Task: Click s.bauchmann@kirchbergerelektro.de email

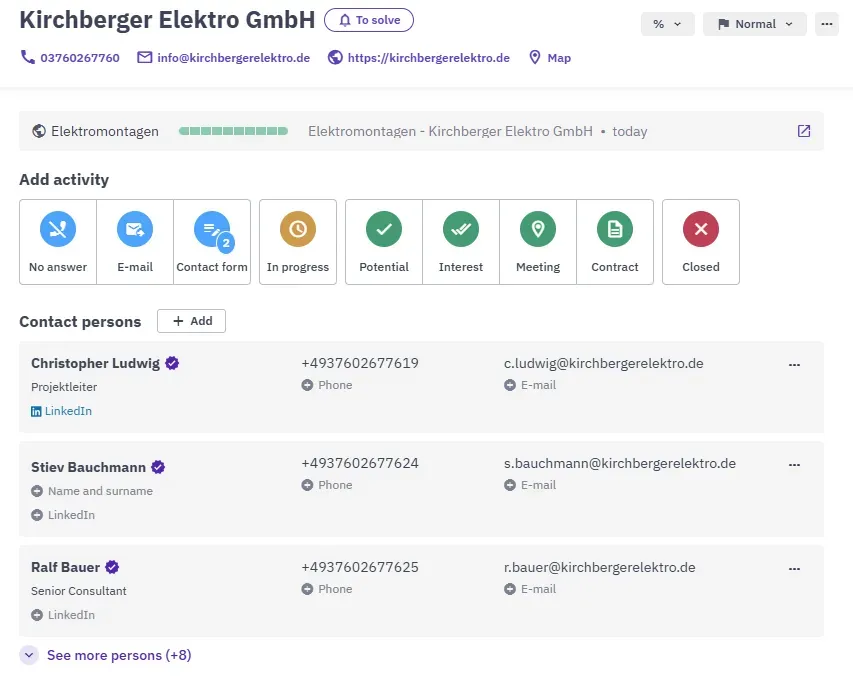Action: pos(620,463)
